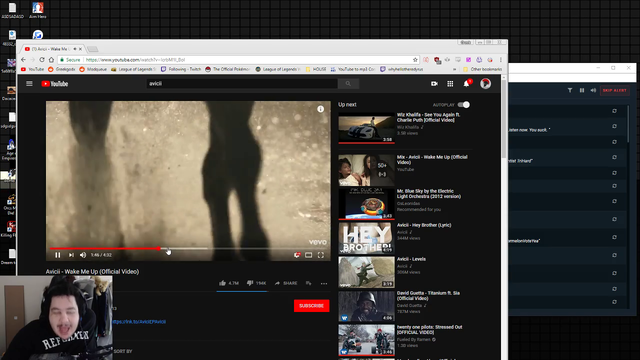Click Skip Alert in alerts window
Screen dimensions: 640x360
[x=614, y=90]
